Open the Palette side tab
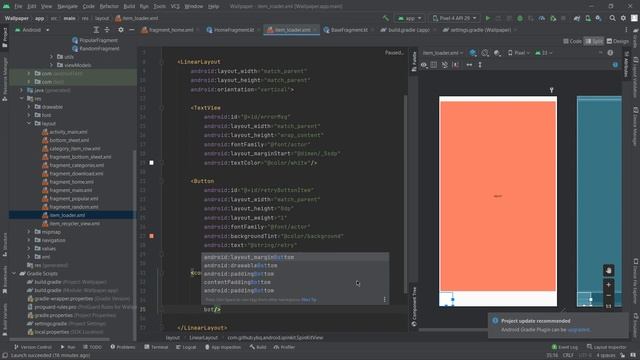640x360 pixels. point(414,61)
